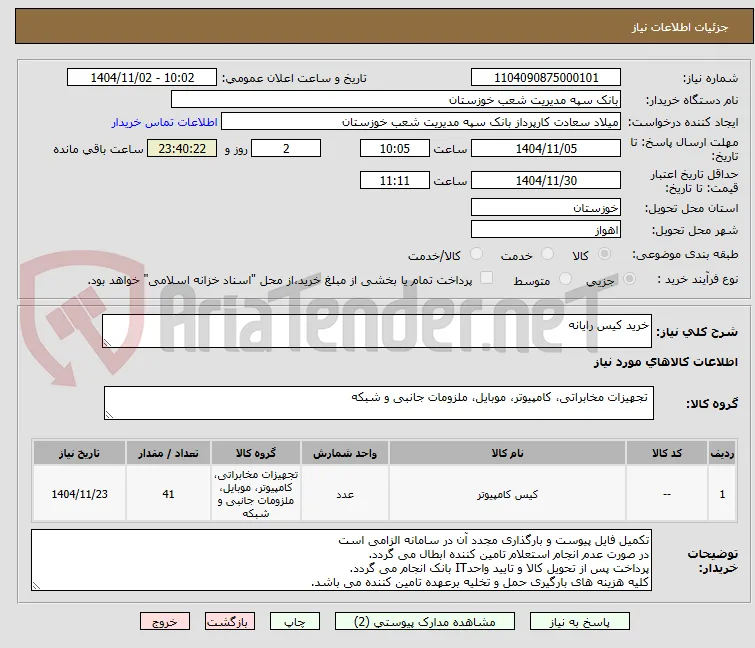Click the ردیف column header
The image size is (755, 648).
(x=722, y=453)
